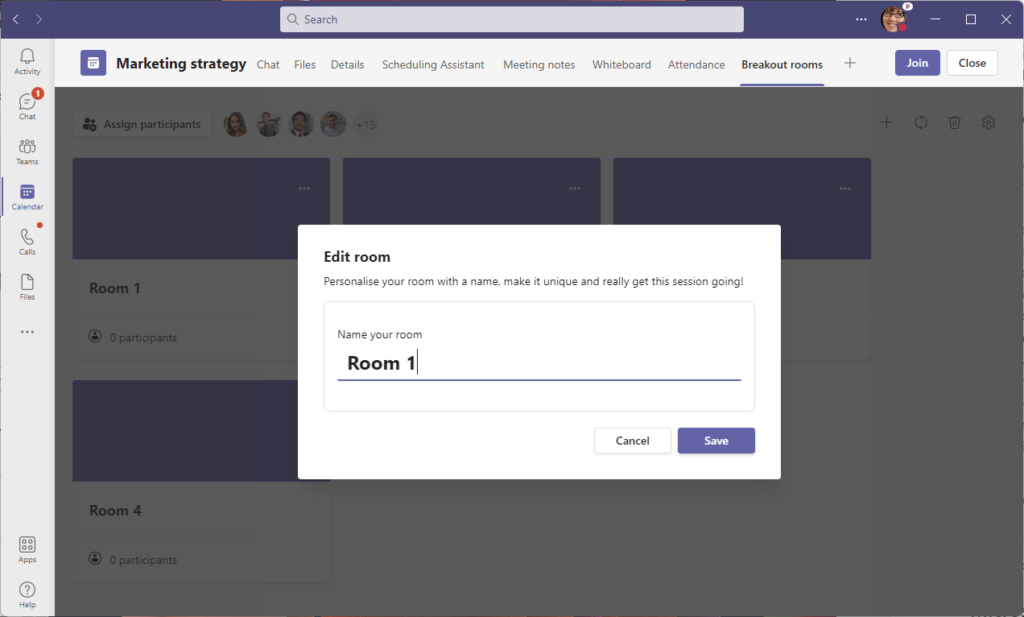Open the Attendance tab

(x=696, y=65)
